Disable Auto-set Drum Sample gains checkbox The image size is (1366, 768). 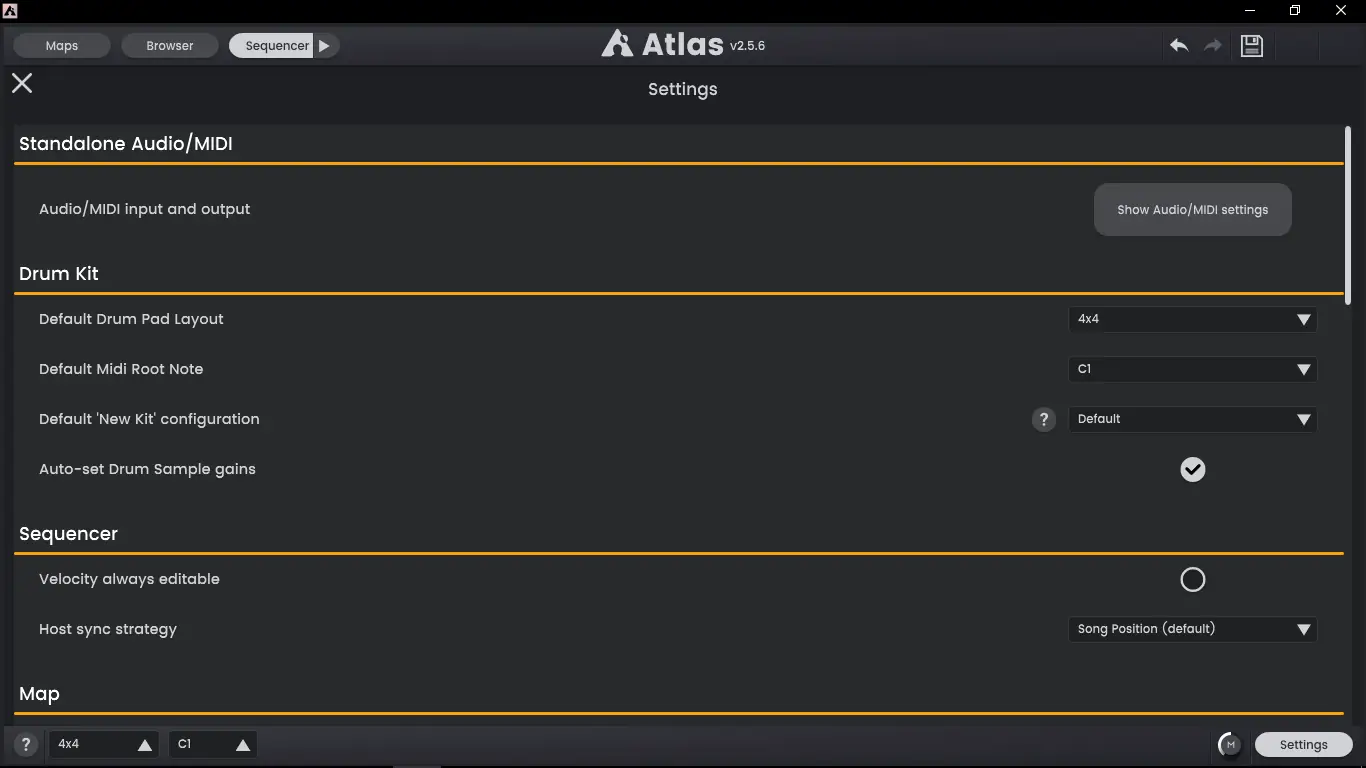[x=1193, y=470]
